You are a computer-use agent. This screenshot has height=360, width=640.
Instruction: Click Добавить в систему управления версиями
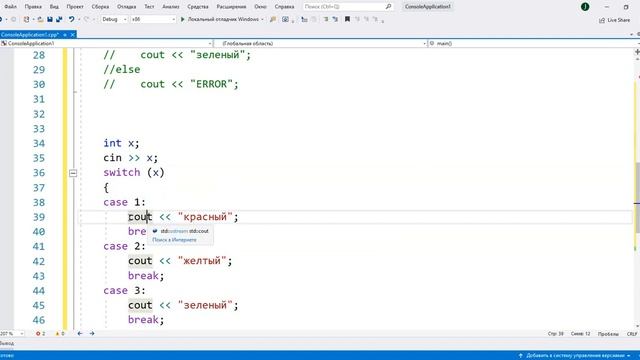point(575,356)
